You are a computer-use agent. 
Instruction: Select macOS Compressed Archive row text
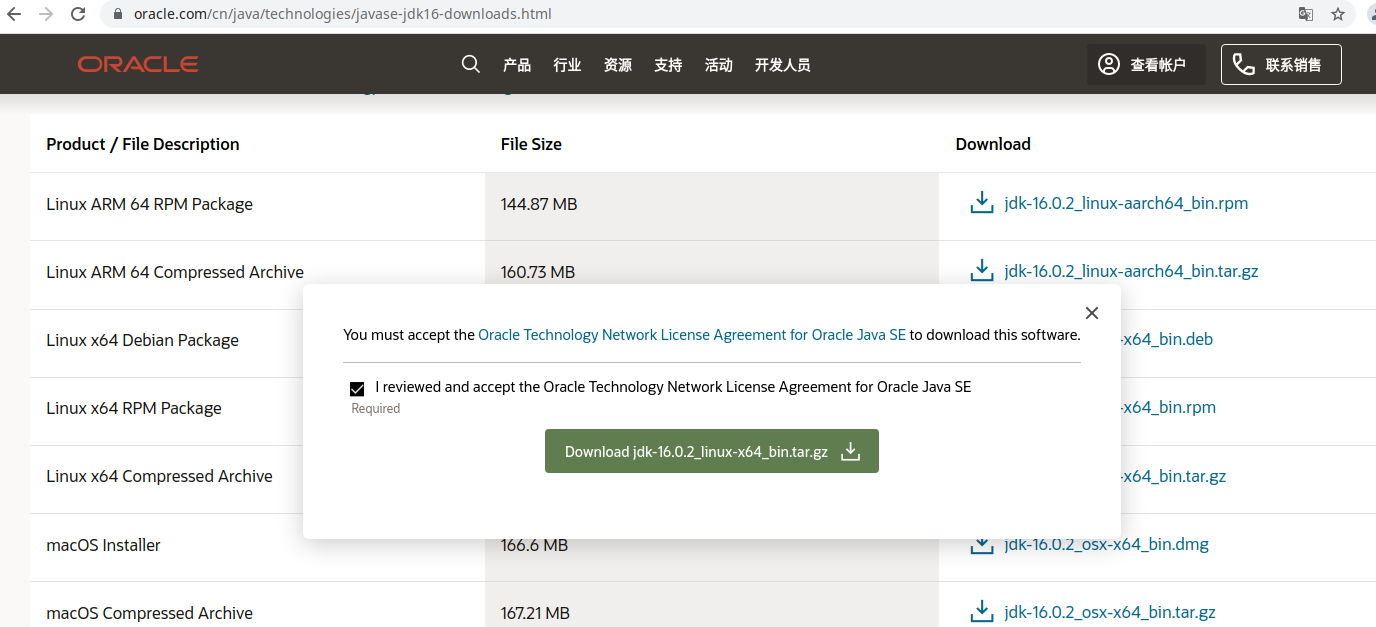(x=149, y=613)
